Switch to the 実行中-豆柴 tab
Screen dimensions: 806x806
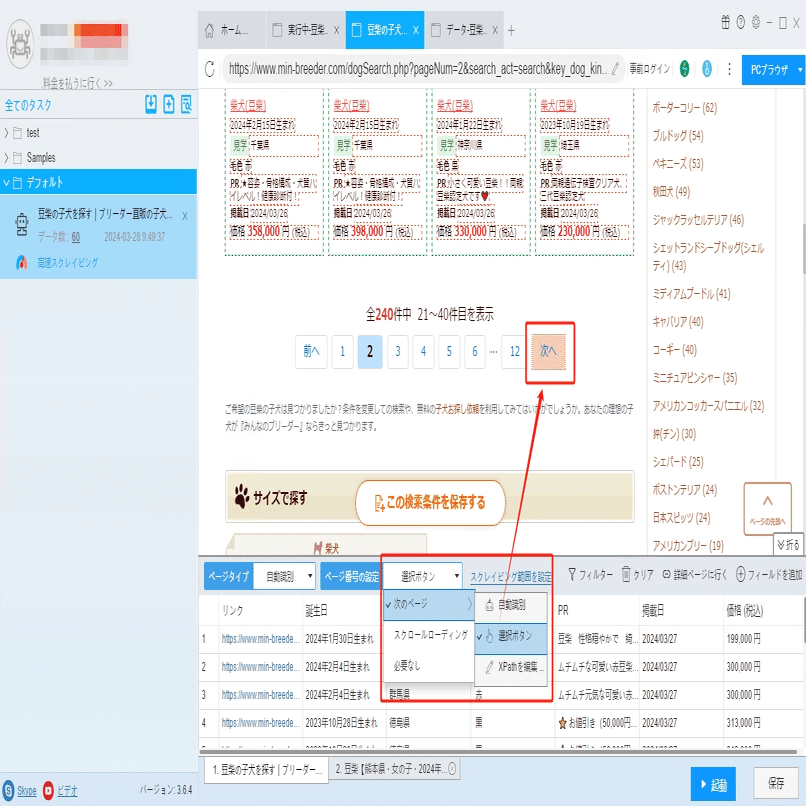click(x=305, y=30)
